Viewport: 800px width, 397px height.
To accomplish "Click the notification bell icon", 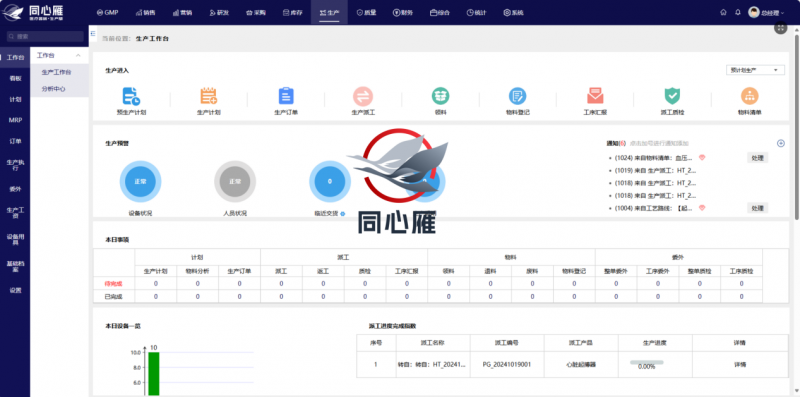I will 737,12.
